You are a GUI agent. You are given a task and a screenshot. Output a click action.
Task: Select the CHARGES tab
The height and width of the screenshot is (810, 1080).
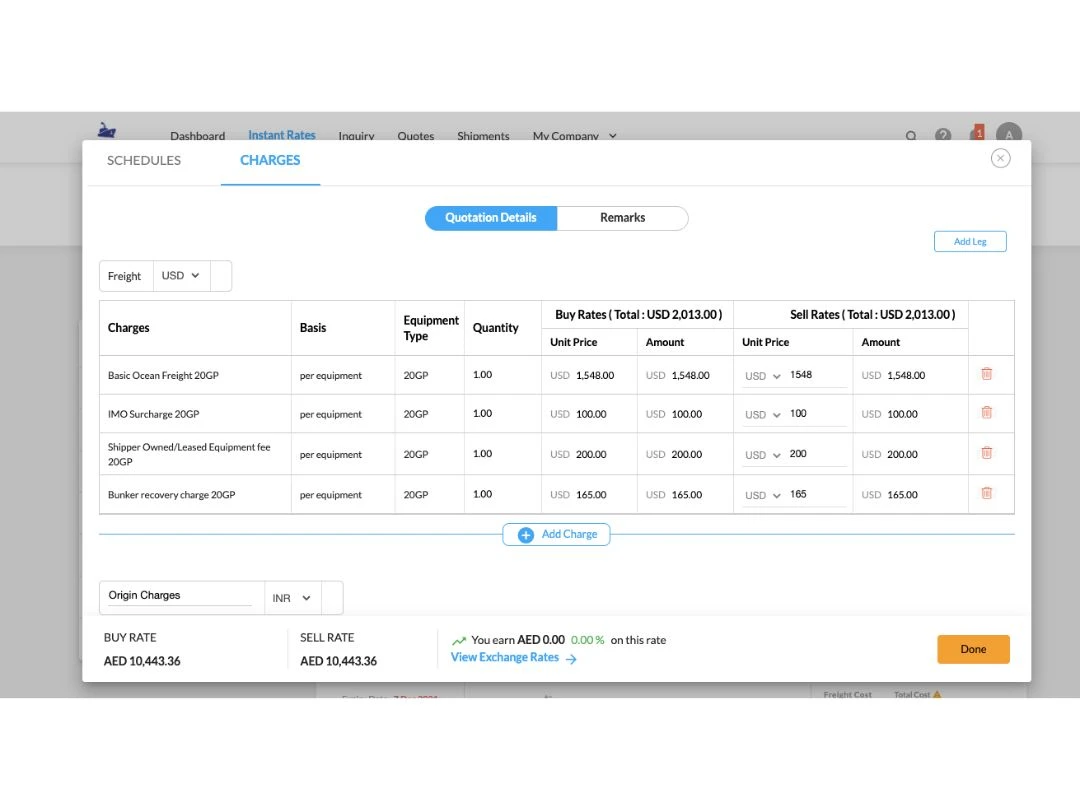(x=270, y=160)
